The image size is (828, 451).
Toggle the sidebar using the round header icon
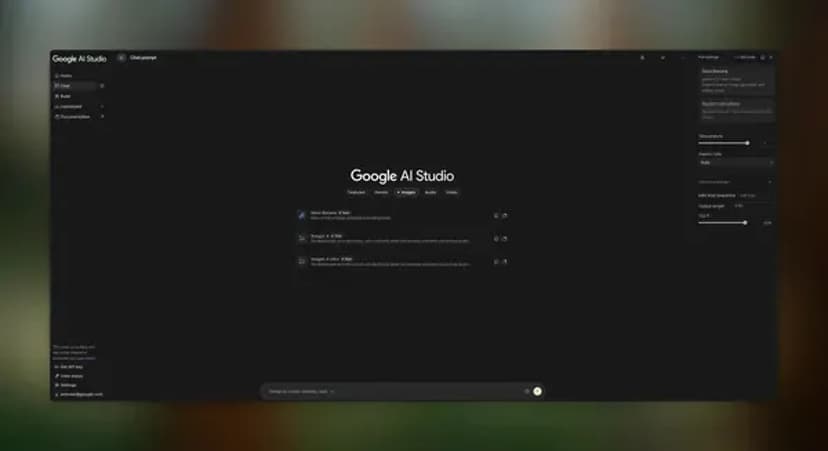pyautogui.click(x=121, y=58)
